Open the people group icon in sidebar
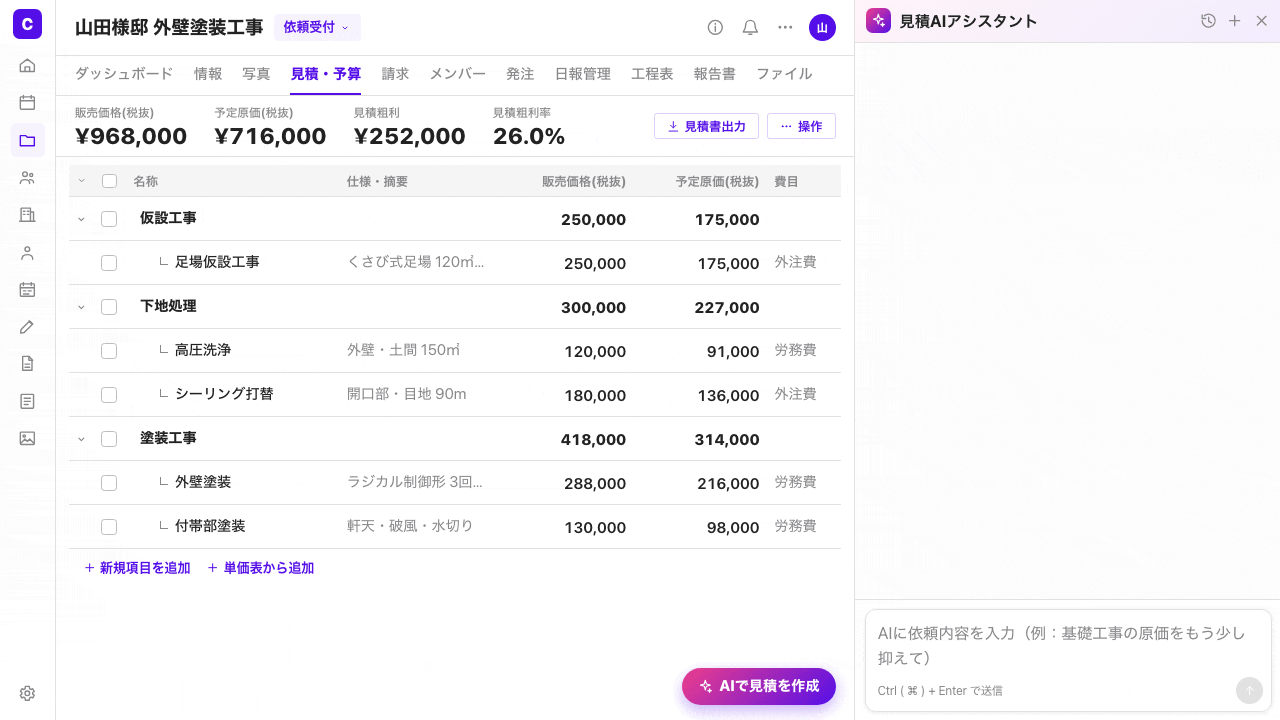 click(x=28, y=178)
